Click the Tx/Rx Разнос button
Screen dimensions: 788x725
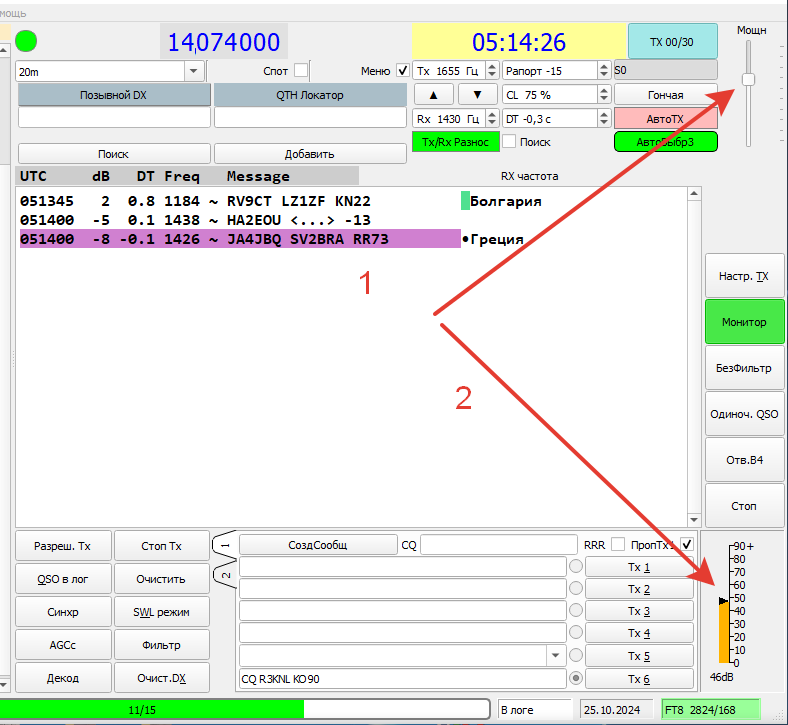(455, 142)
